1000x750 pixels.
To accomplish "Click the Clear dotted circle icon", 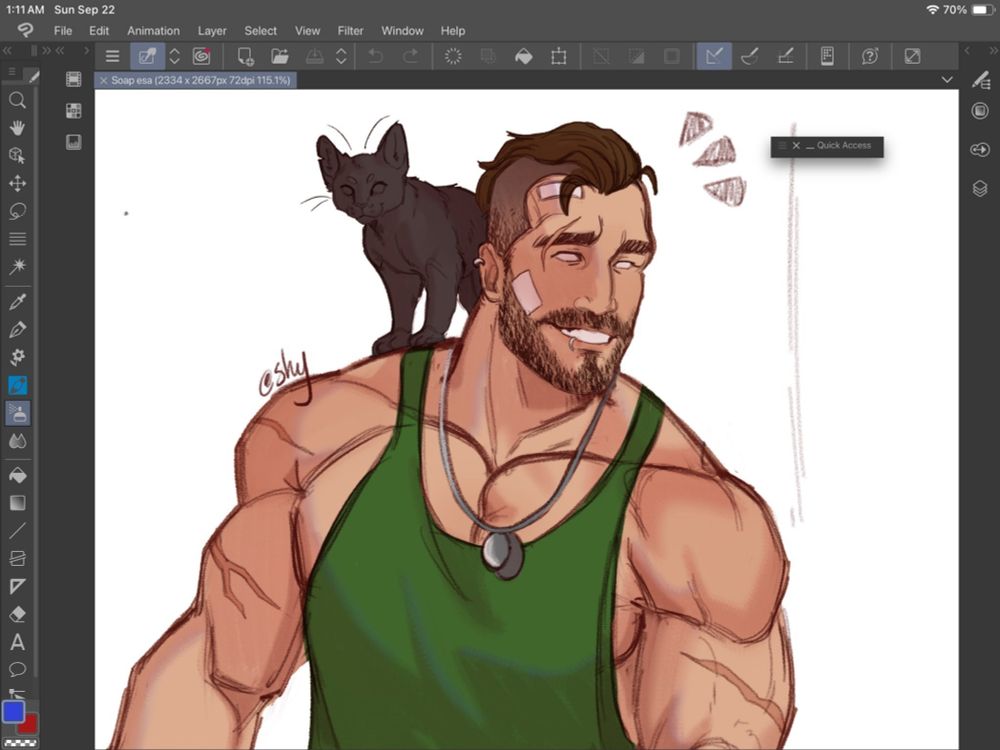I will pos(453,56).
